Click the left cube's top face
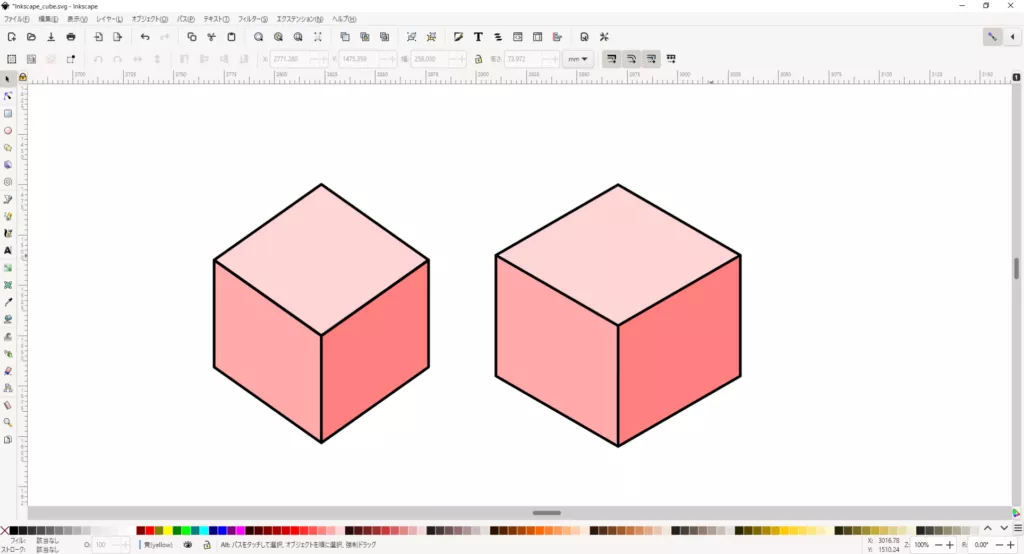The height and width of the screenshot is (554, 1024). 321,260
